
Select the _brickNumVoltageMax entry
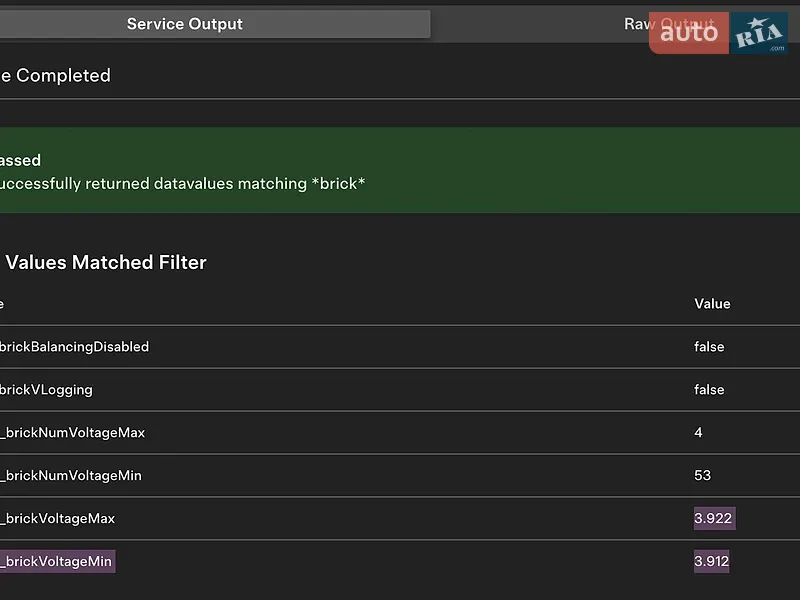tap(72, 433)
